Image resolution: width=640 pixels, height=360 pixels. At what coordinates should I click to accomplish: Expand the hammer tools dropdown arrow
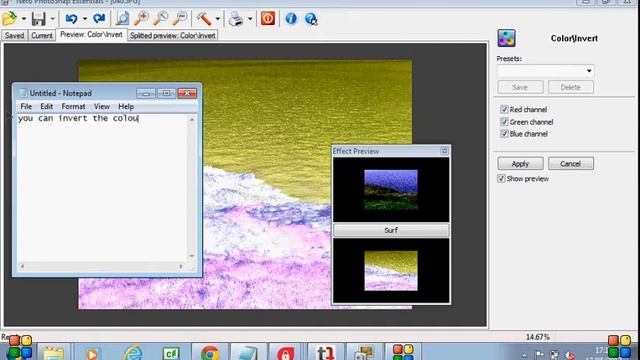pos(218,19)
